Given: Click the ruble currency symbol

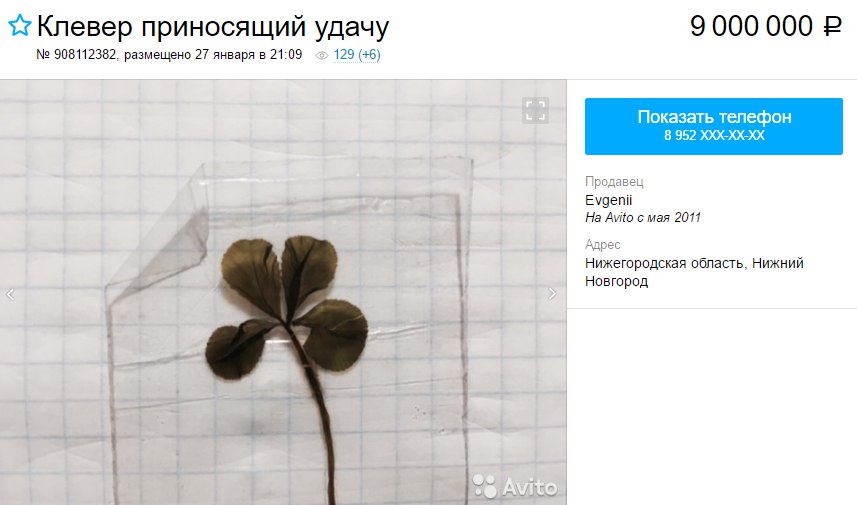Looking at the screenshot, I should click(x=832, y=26).
